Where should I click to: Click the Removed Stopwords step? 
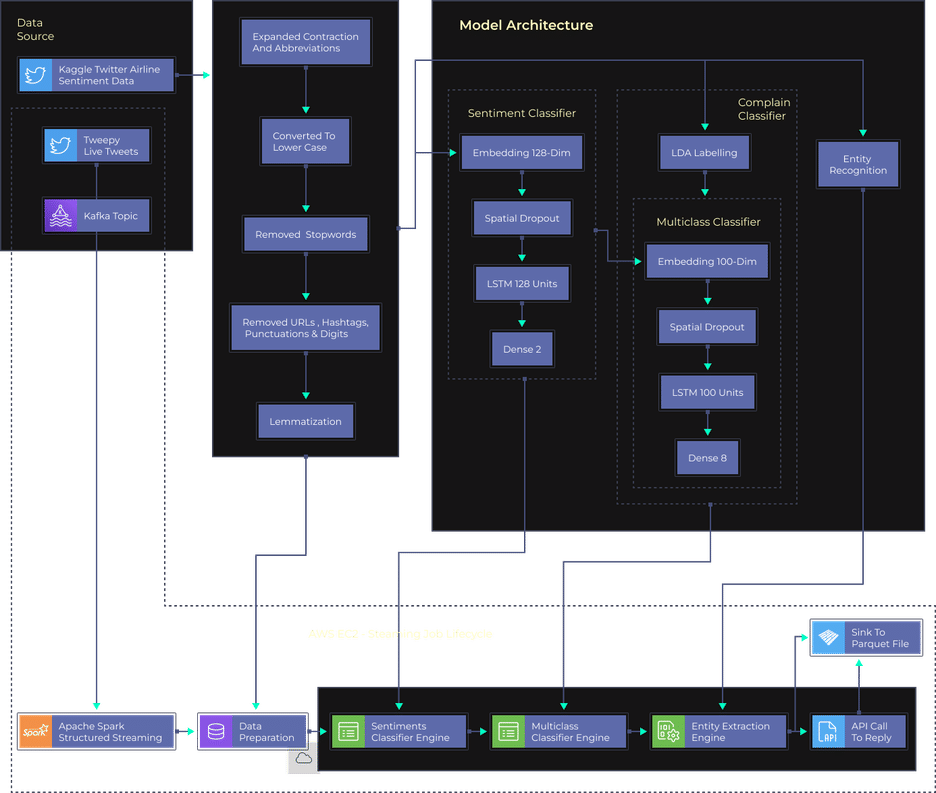(305, 235)
